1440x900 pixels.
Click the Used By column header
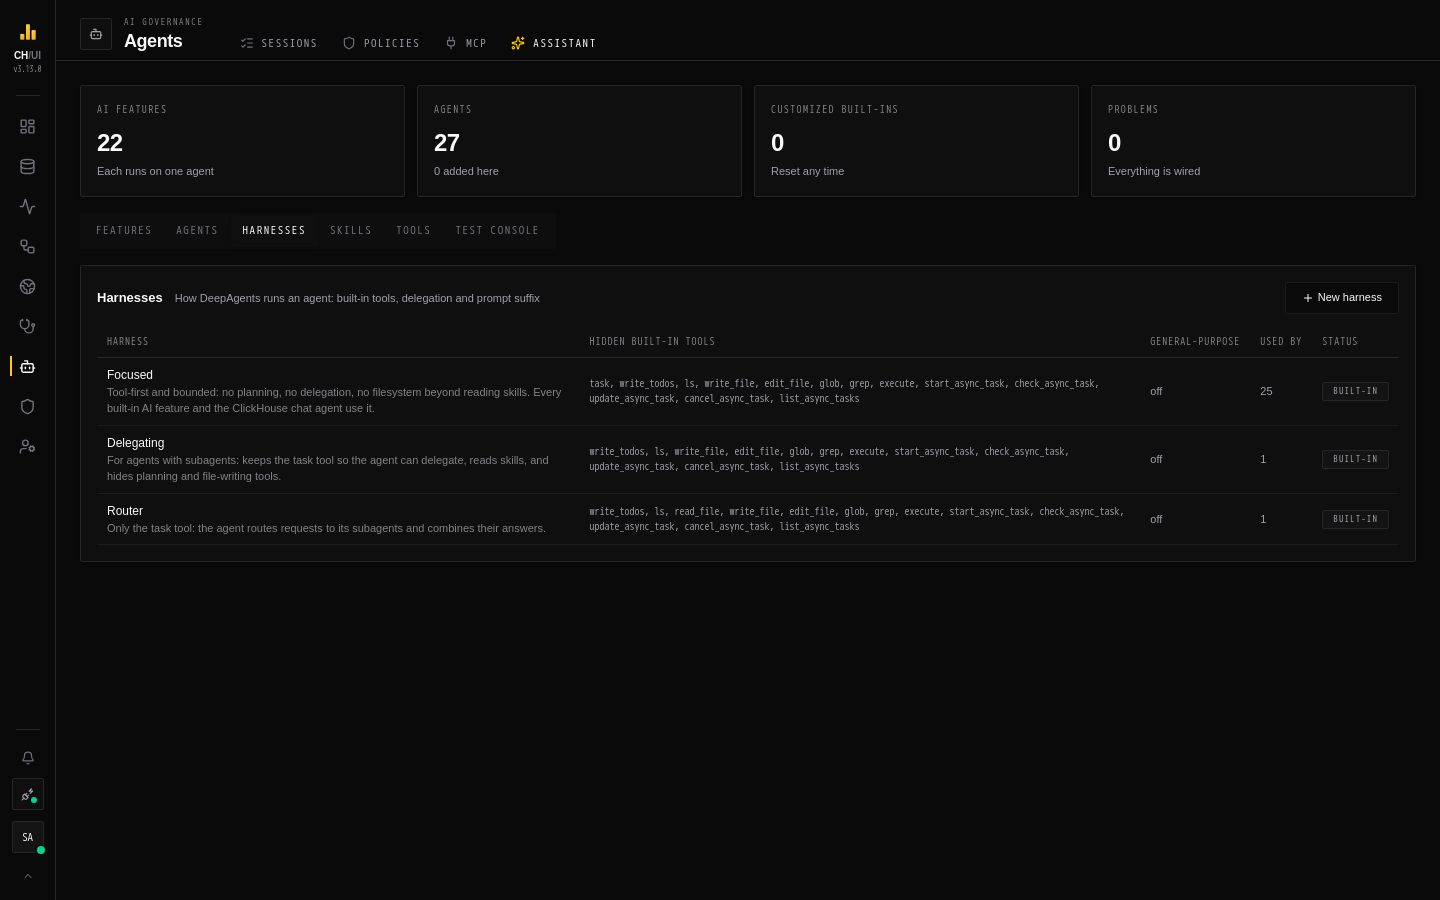click(x=1281, y=342)
